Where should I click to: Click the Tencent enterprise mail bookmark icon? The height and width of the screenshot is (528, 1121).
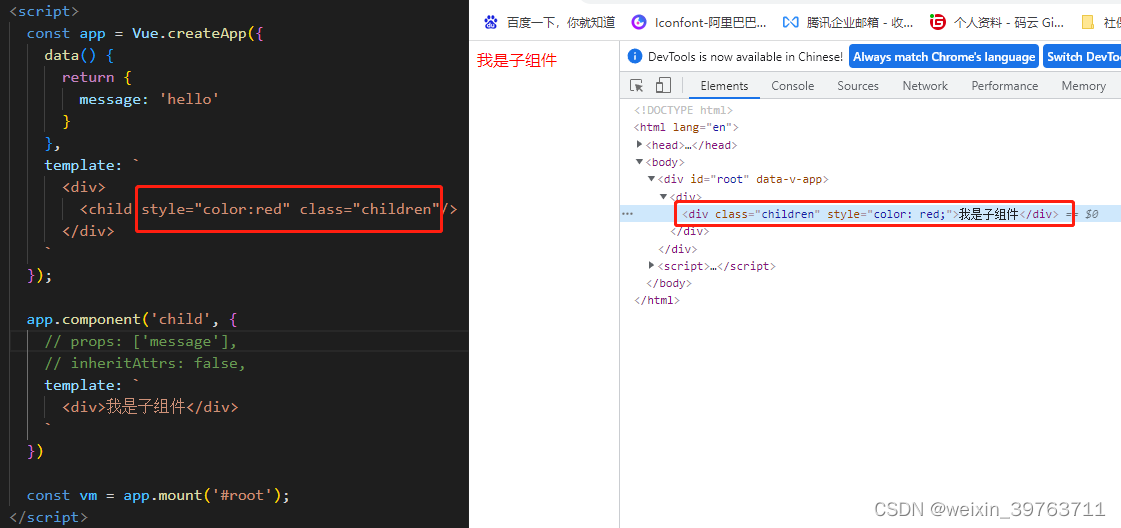tap(790, 22)
